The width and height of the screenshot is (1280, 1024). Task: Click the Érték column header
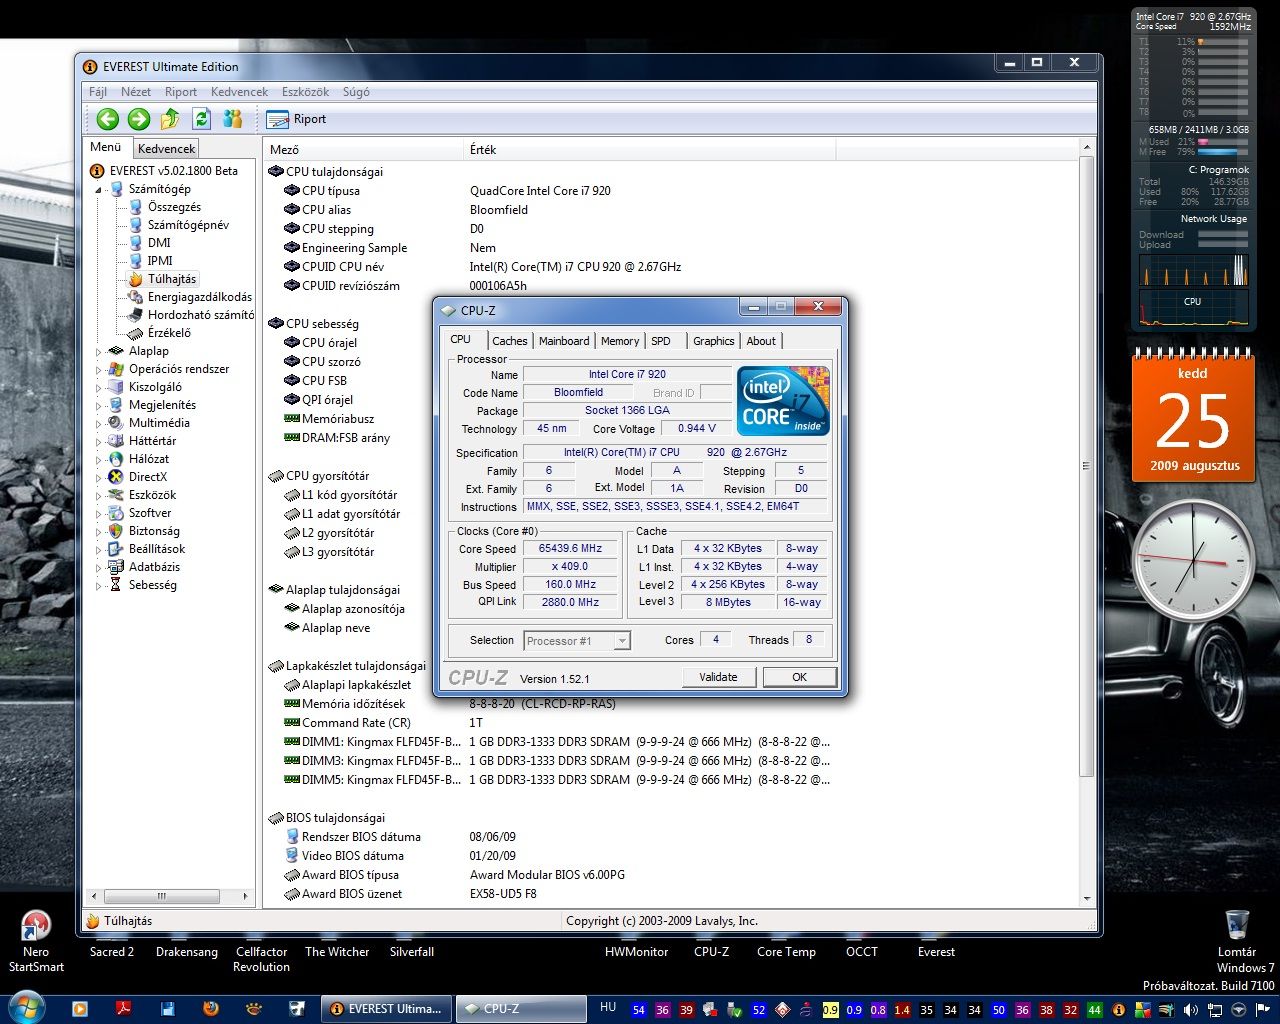pos(650,149)
